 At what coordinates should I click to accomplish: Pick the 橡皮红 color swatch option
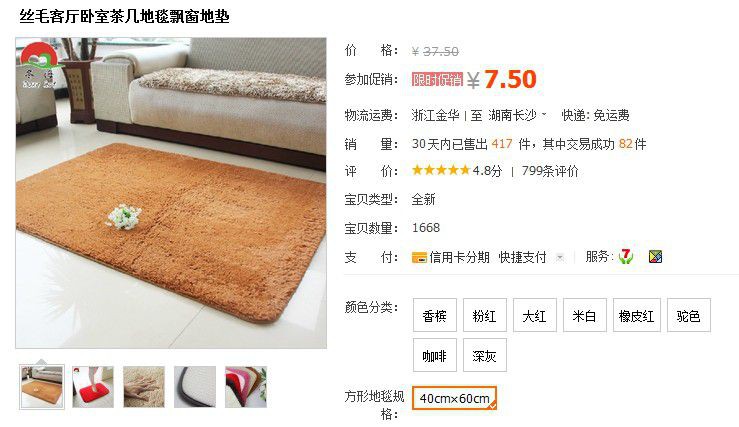tap(636, 315)
